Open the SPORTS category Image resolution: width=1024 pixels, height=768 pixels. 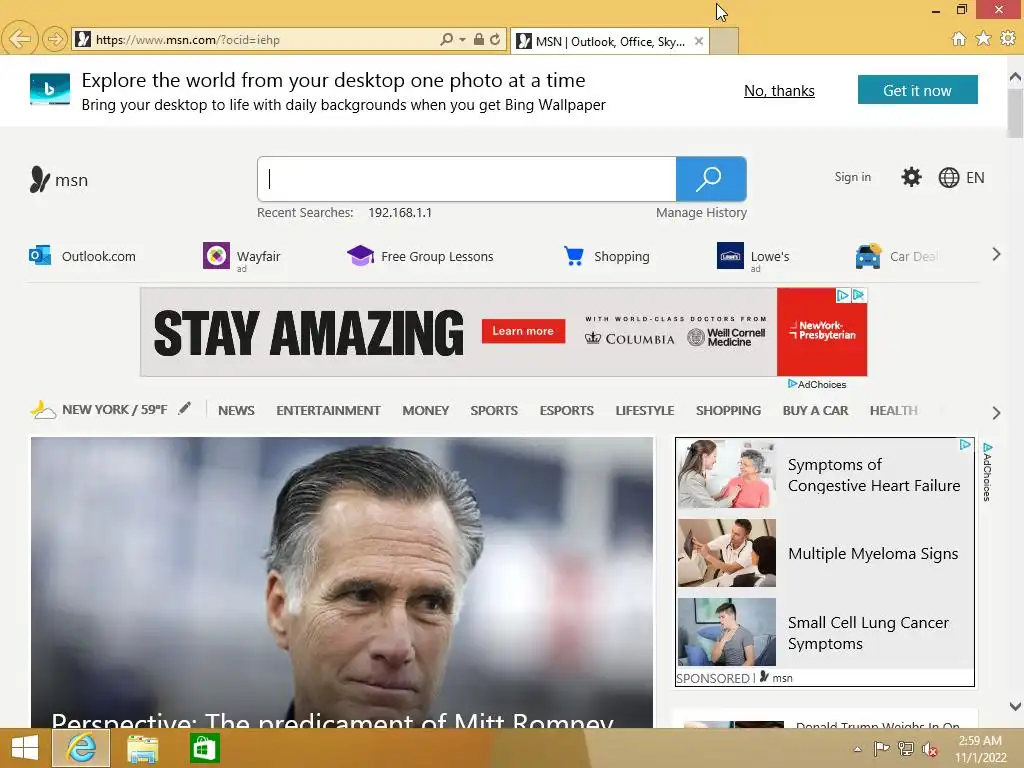(x=494, y=410)
